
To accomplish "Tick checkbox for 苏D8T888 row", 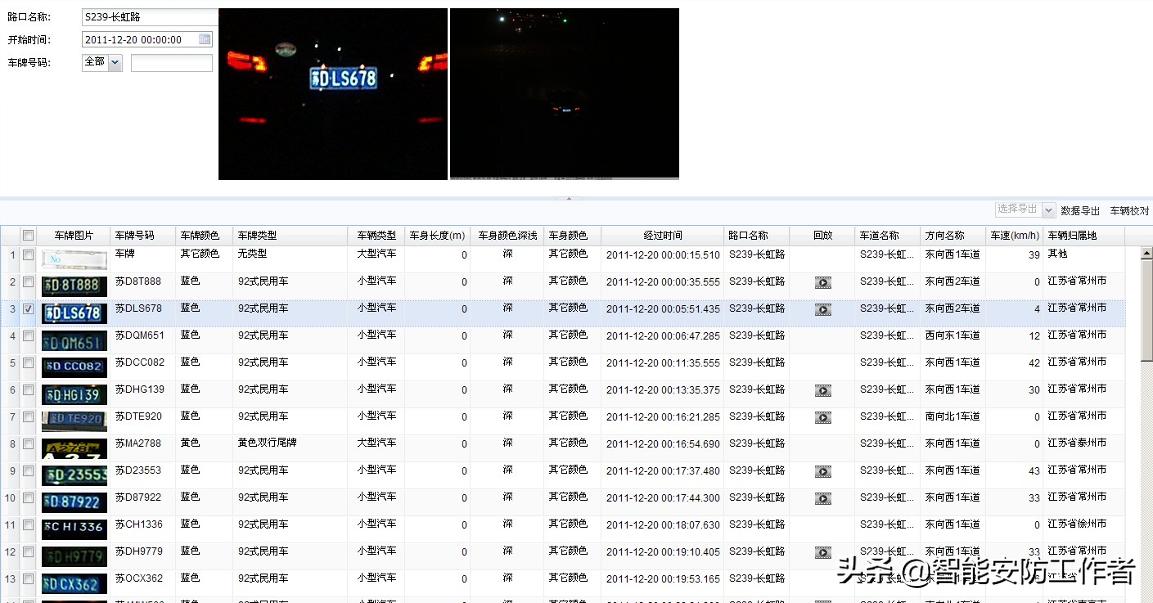I will point(28,282).
